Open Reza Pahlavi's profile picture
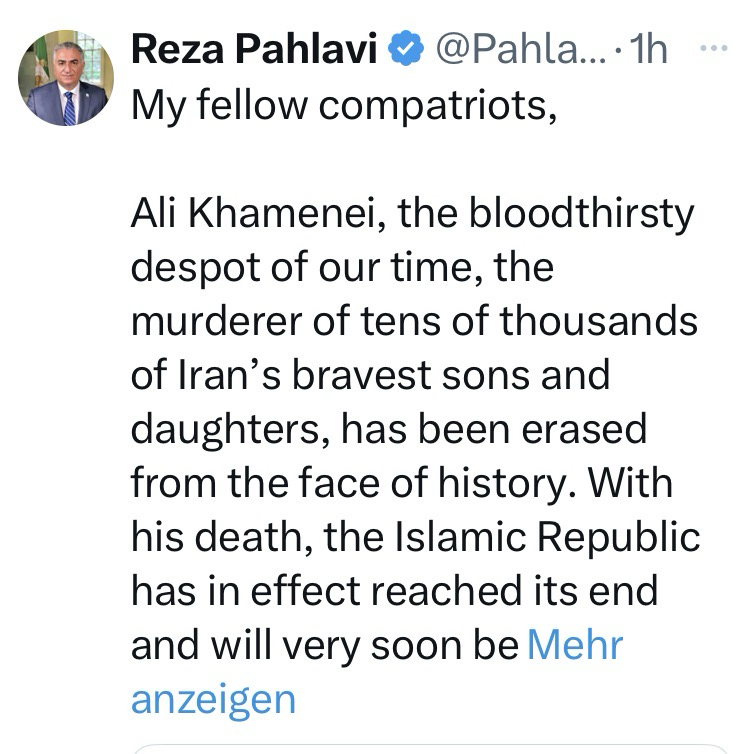 coord(66,78)
